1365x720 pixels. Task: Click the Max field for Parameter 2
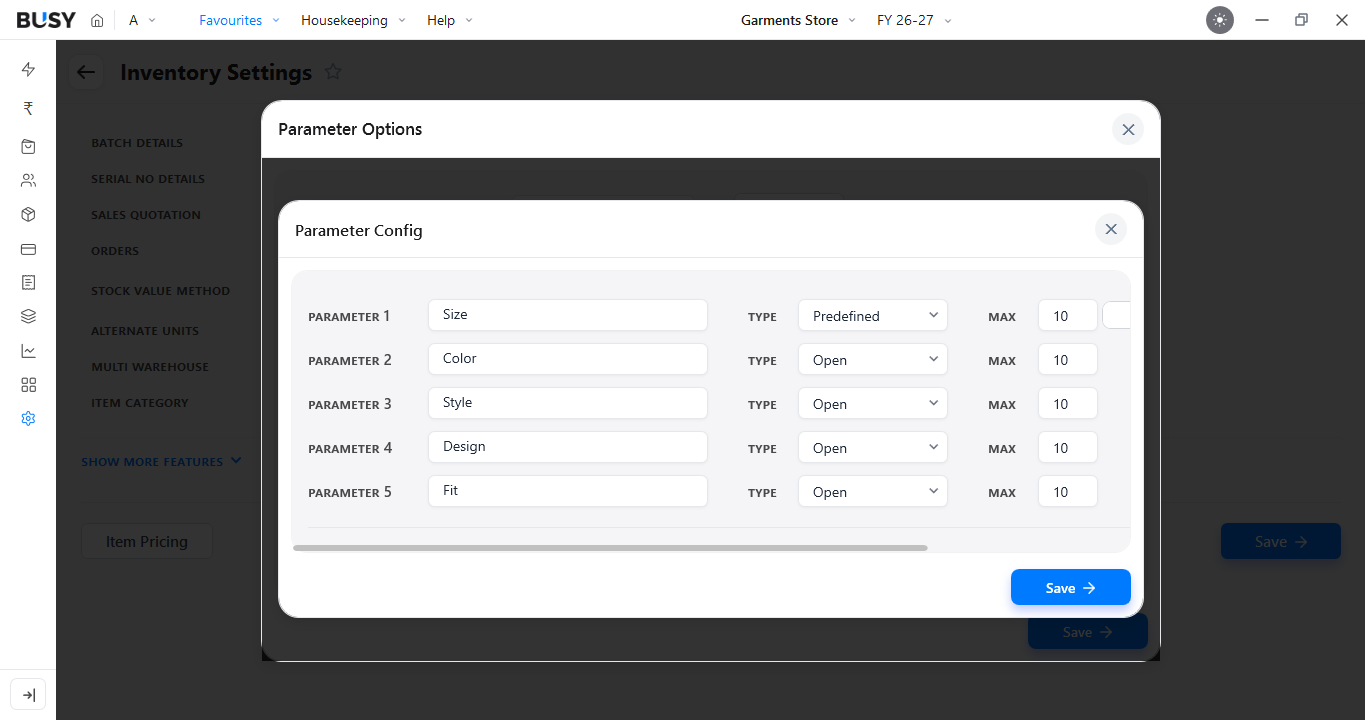(1068, 359)
